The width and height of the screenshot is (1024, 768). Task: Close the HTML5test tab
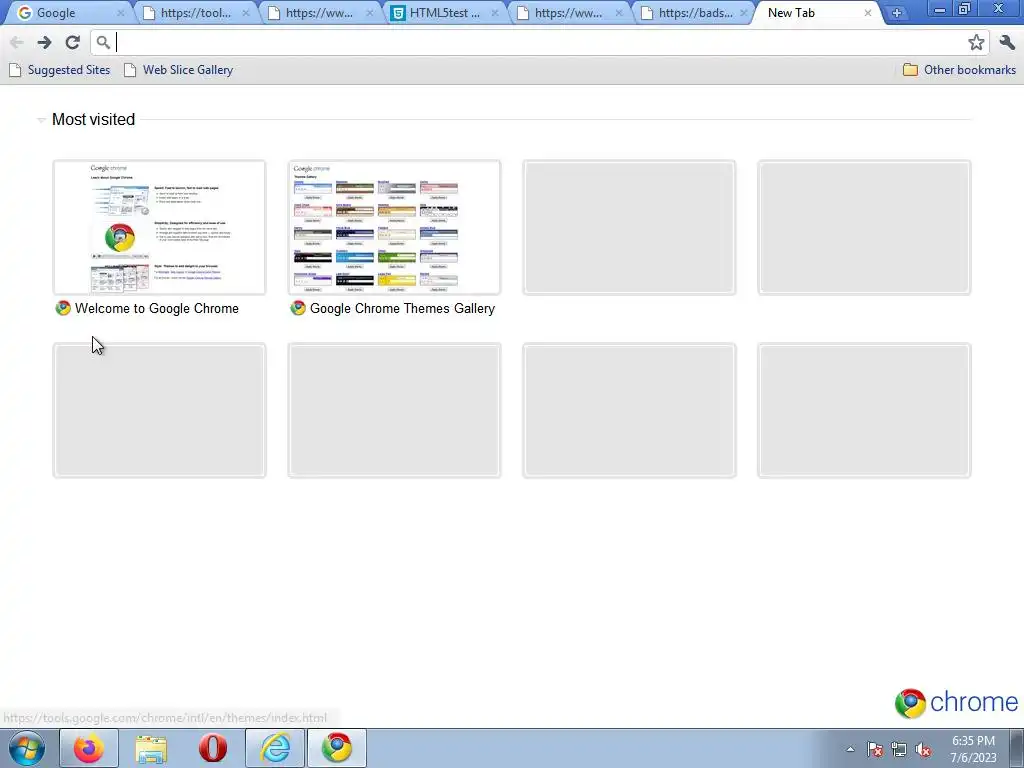pos(494,12)
